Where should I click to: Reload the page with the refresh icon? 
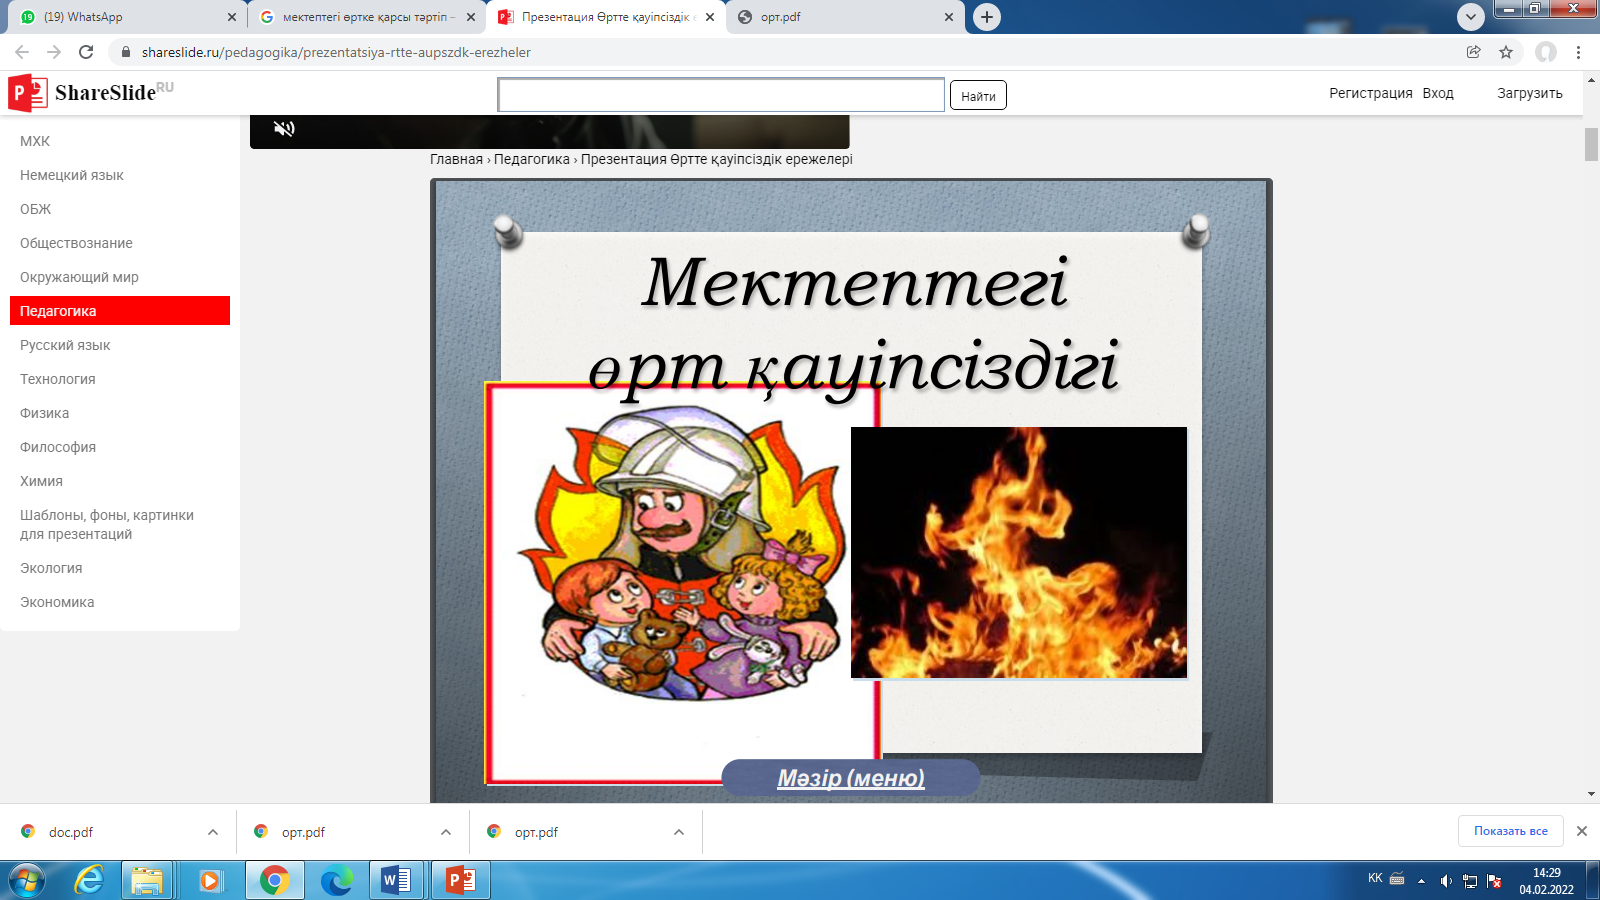[x=86, y=52]
